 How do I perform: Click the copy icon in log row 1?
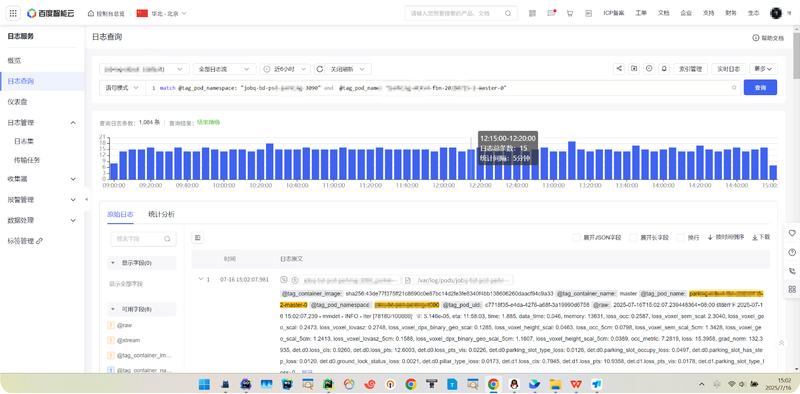[x=284, y=280]
